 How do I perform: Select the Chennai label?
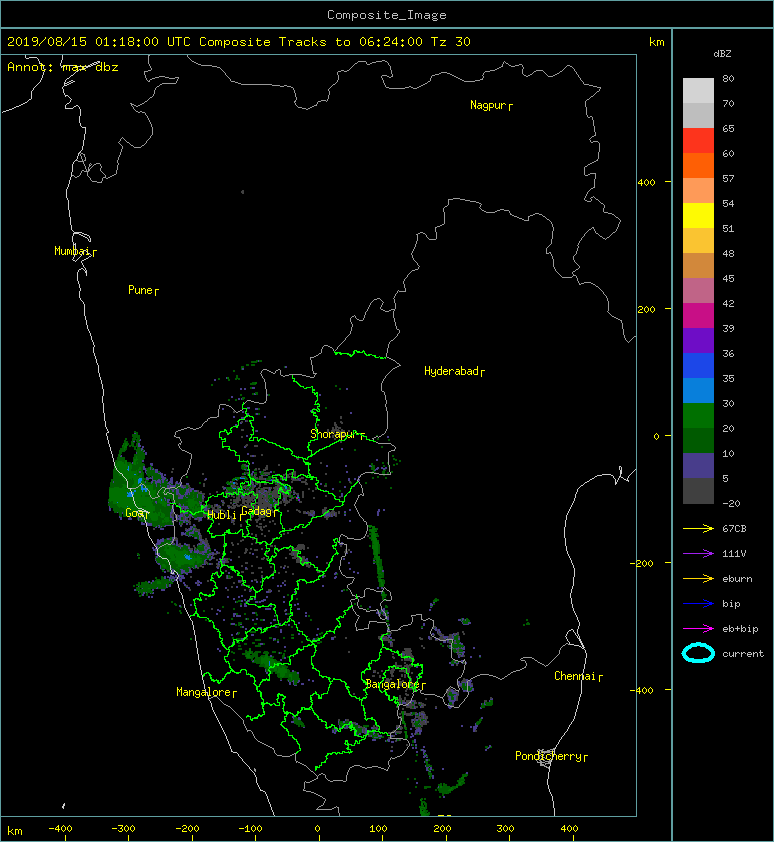pyautogui.click(x=575, y=676)
